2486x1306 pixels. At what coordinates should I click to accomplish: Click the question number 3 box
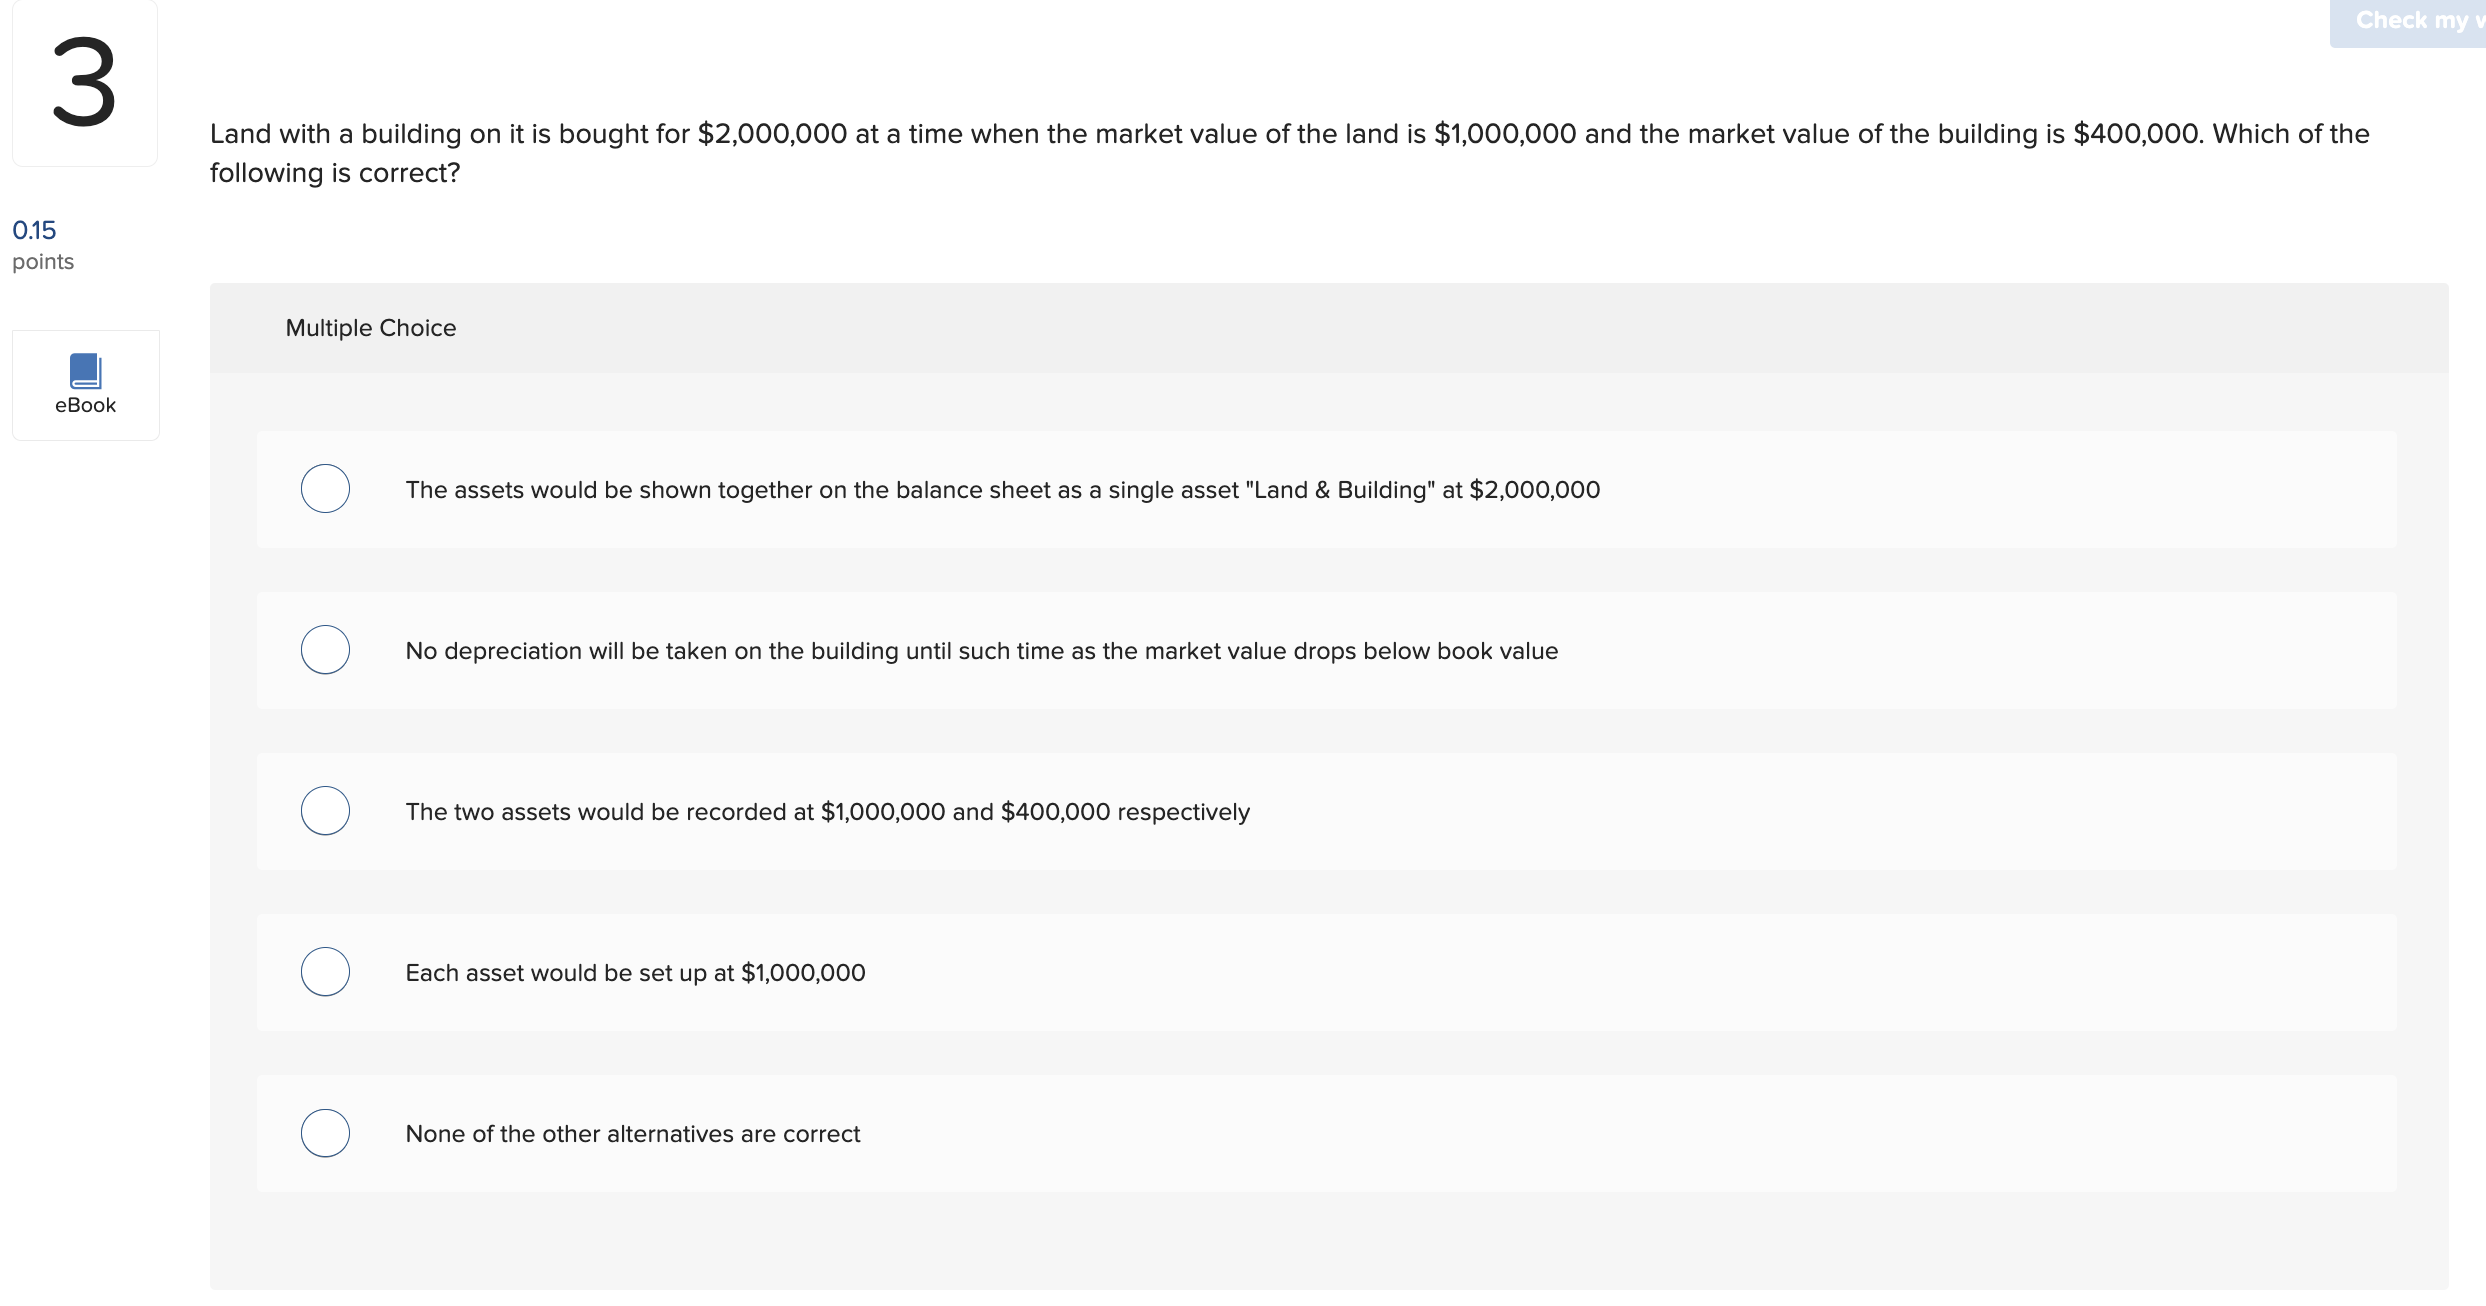point(85,83)
